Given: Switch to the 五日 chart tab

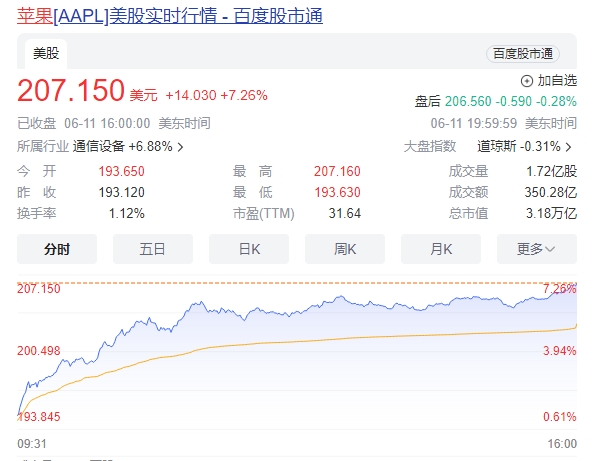Looking at the screenshot, I should click(x=153, y=249).
